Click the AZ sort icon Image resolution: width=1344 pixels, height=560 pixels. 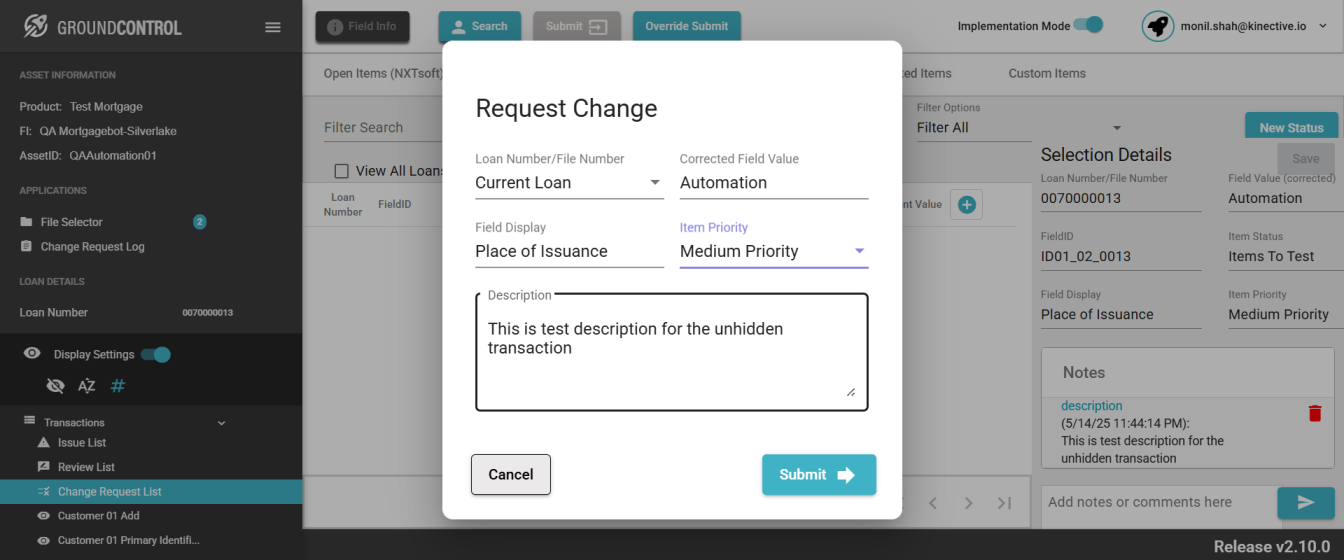pyautogui.click(x=87, y=386)
